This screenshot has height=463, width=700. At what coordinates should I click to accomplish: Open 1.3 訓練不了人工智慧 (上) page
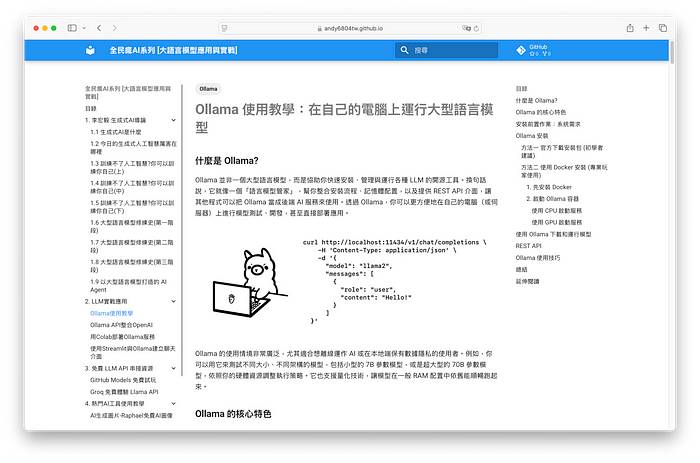(132, 167)
